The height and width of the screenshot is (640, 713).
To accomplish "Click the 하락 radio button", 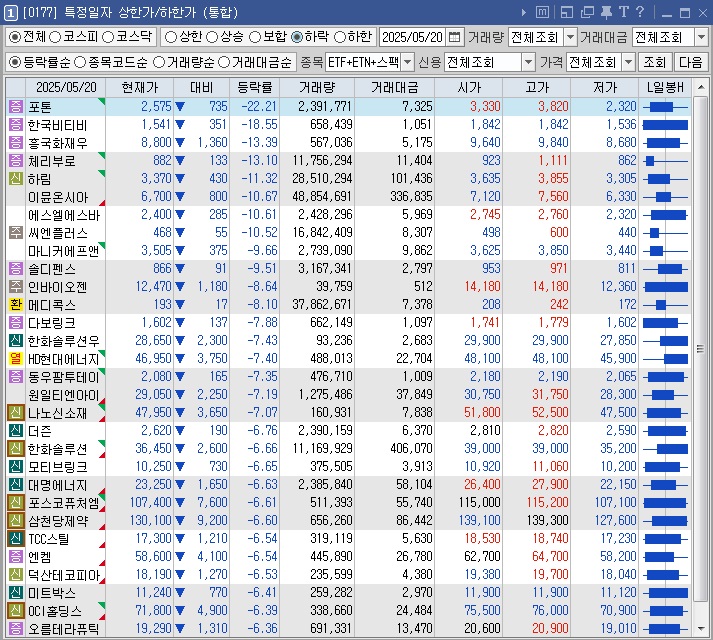I will point(297,37).
